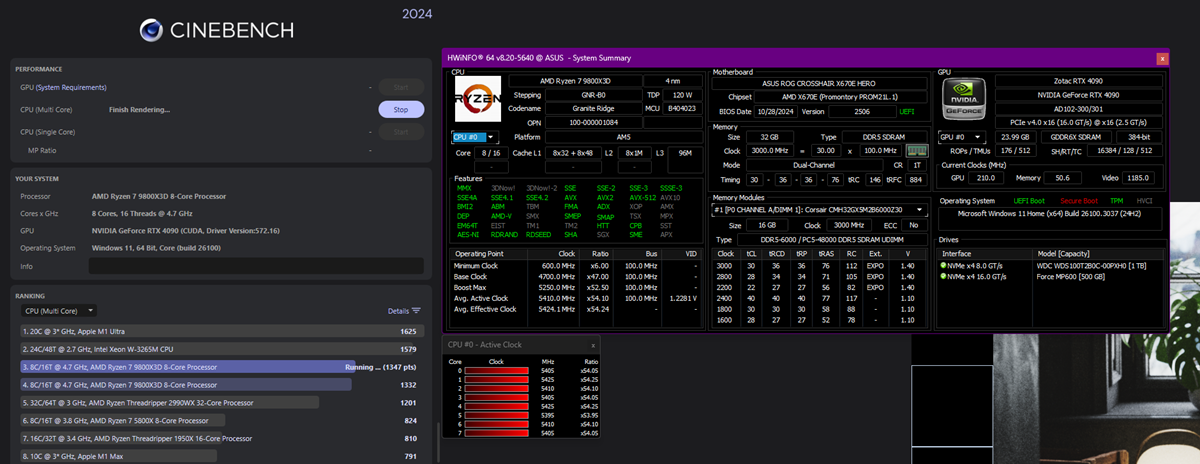Click green status dot for NVMe x4 16.0 GT/s
The width and height of the screenshot is (1200, 464).
tap(944, 277)
